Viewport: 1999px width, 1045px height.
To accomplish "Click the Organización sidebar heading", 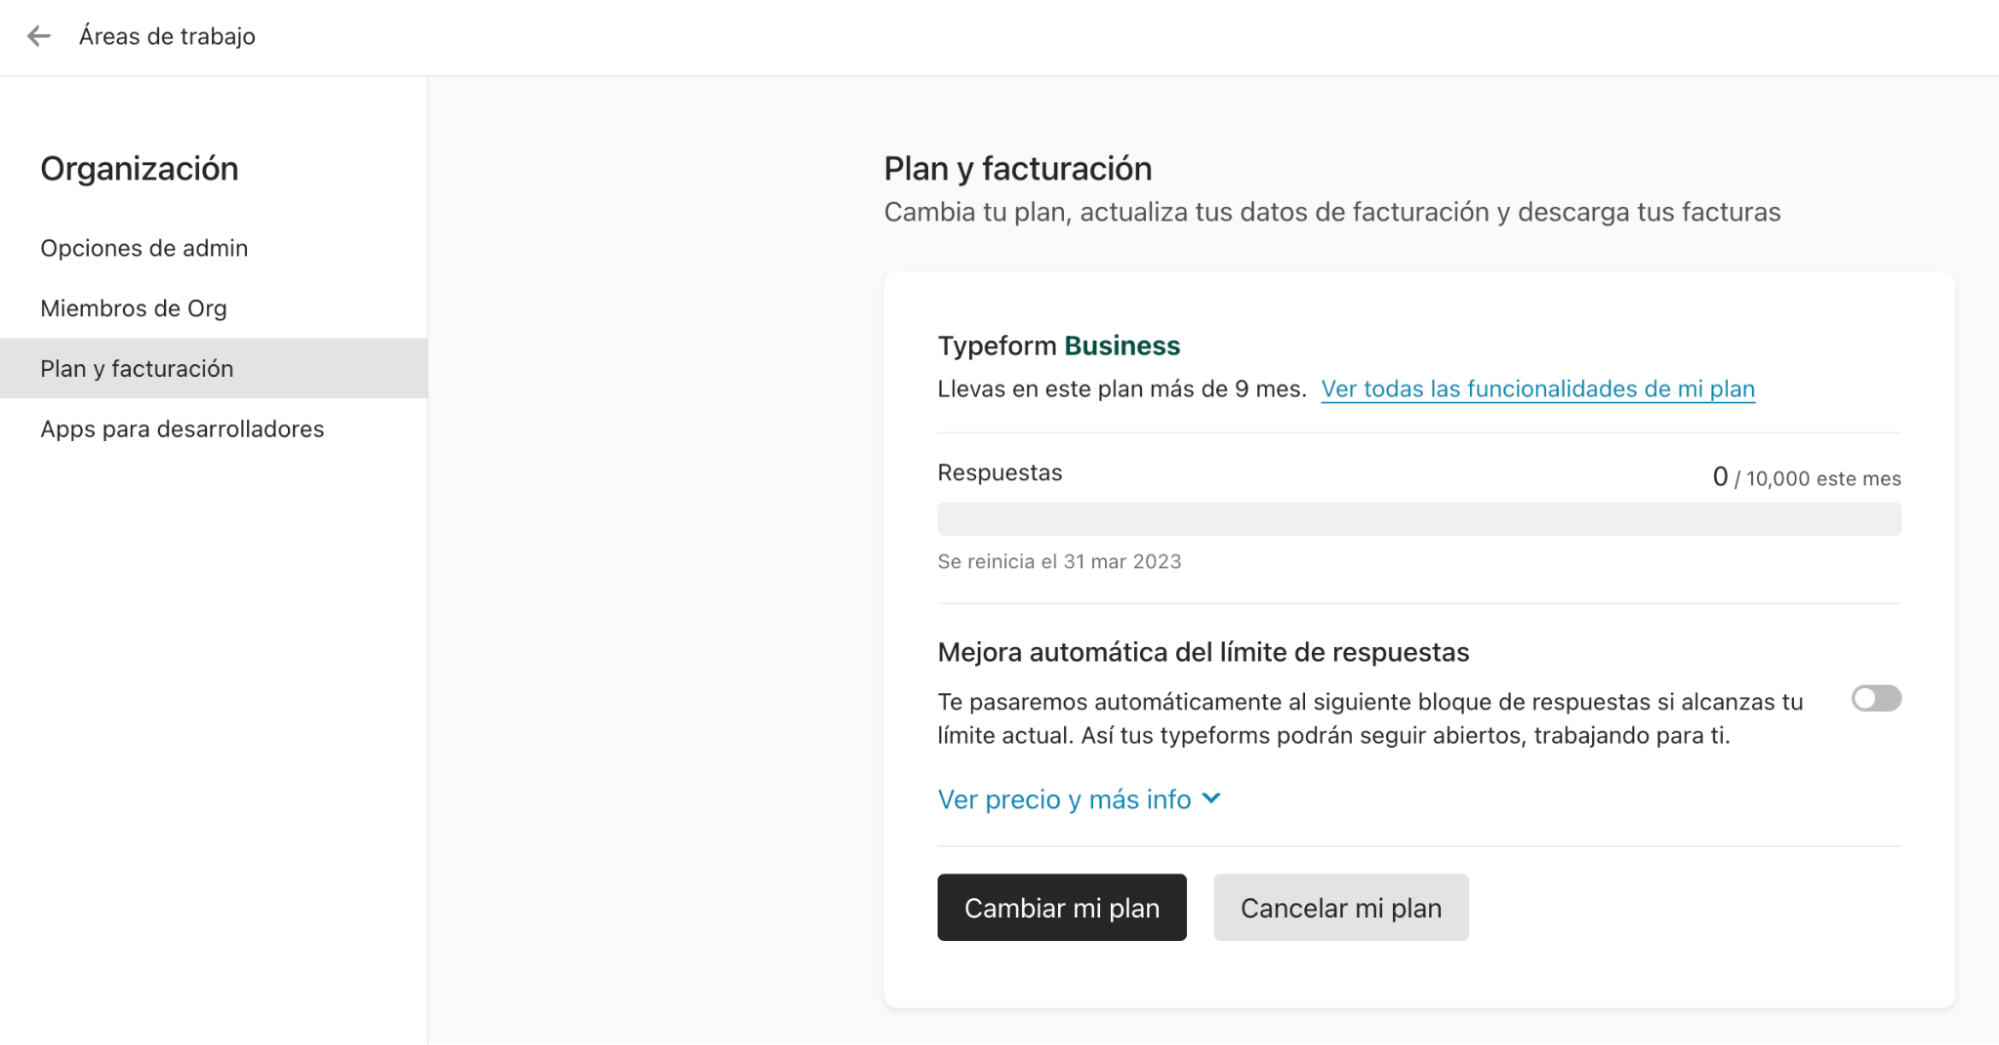I will click(139, 169).
